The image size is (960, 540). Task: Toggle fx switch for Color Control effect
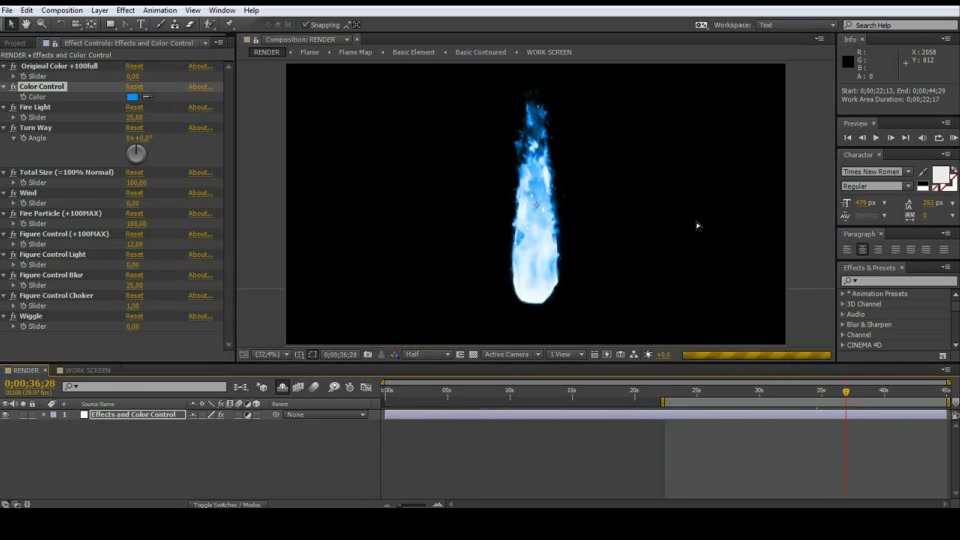(x=13, y=86)
